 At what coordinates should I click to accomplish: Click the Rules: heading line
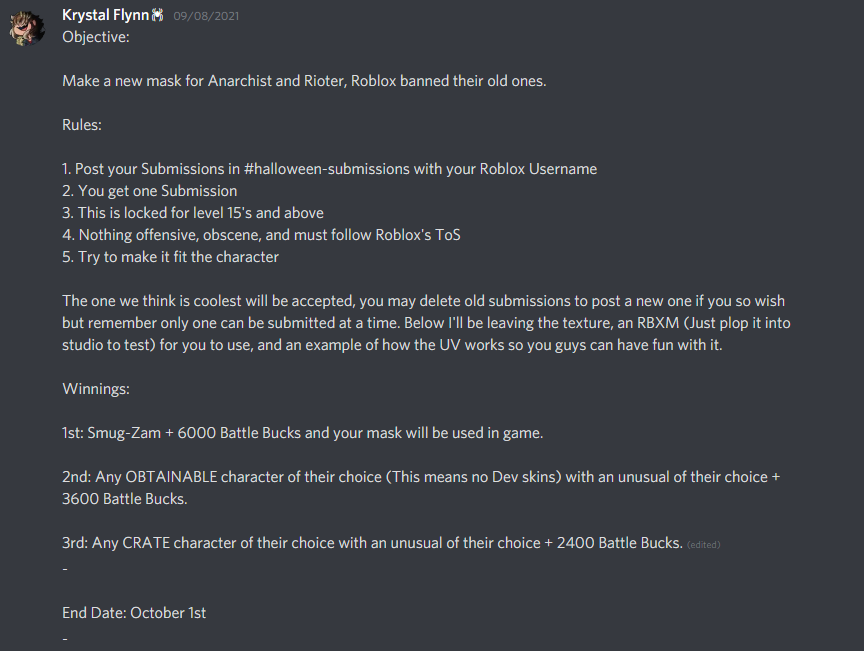click(82, 125)
